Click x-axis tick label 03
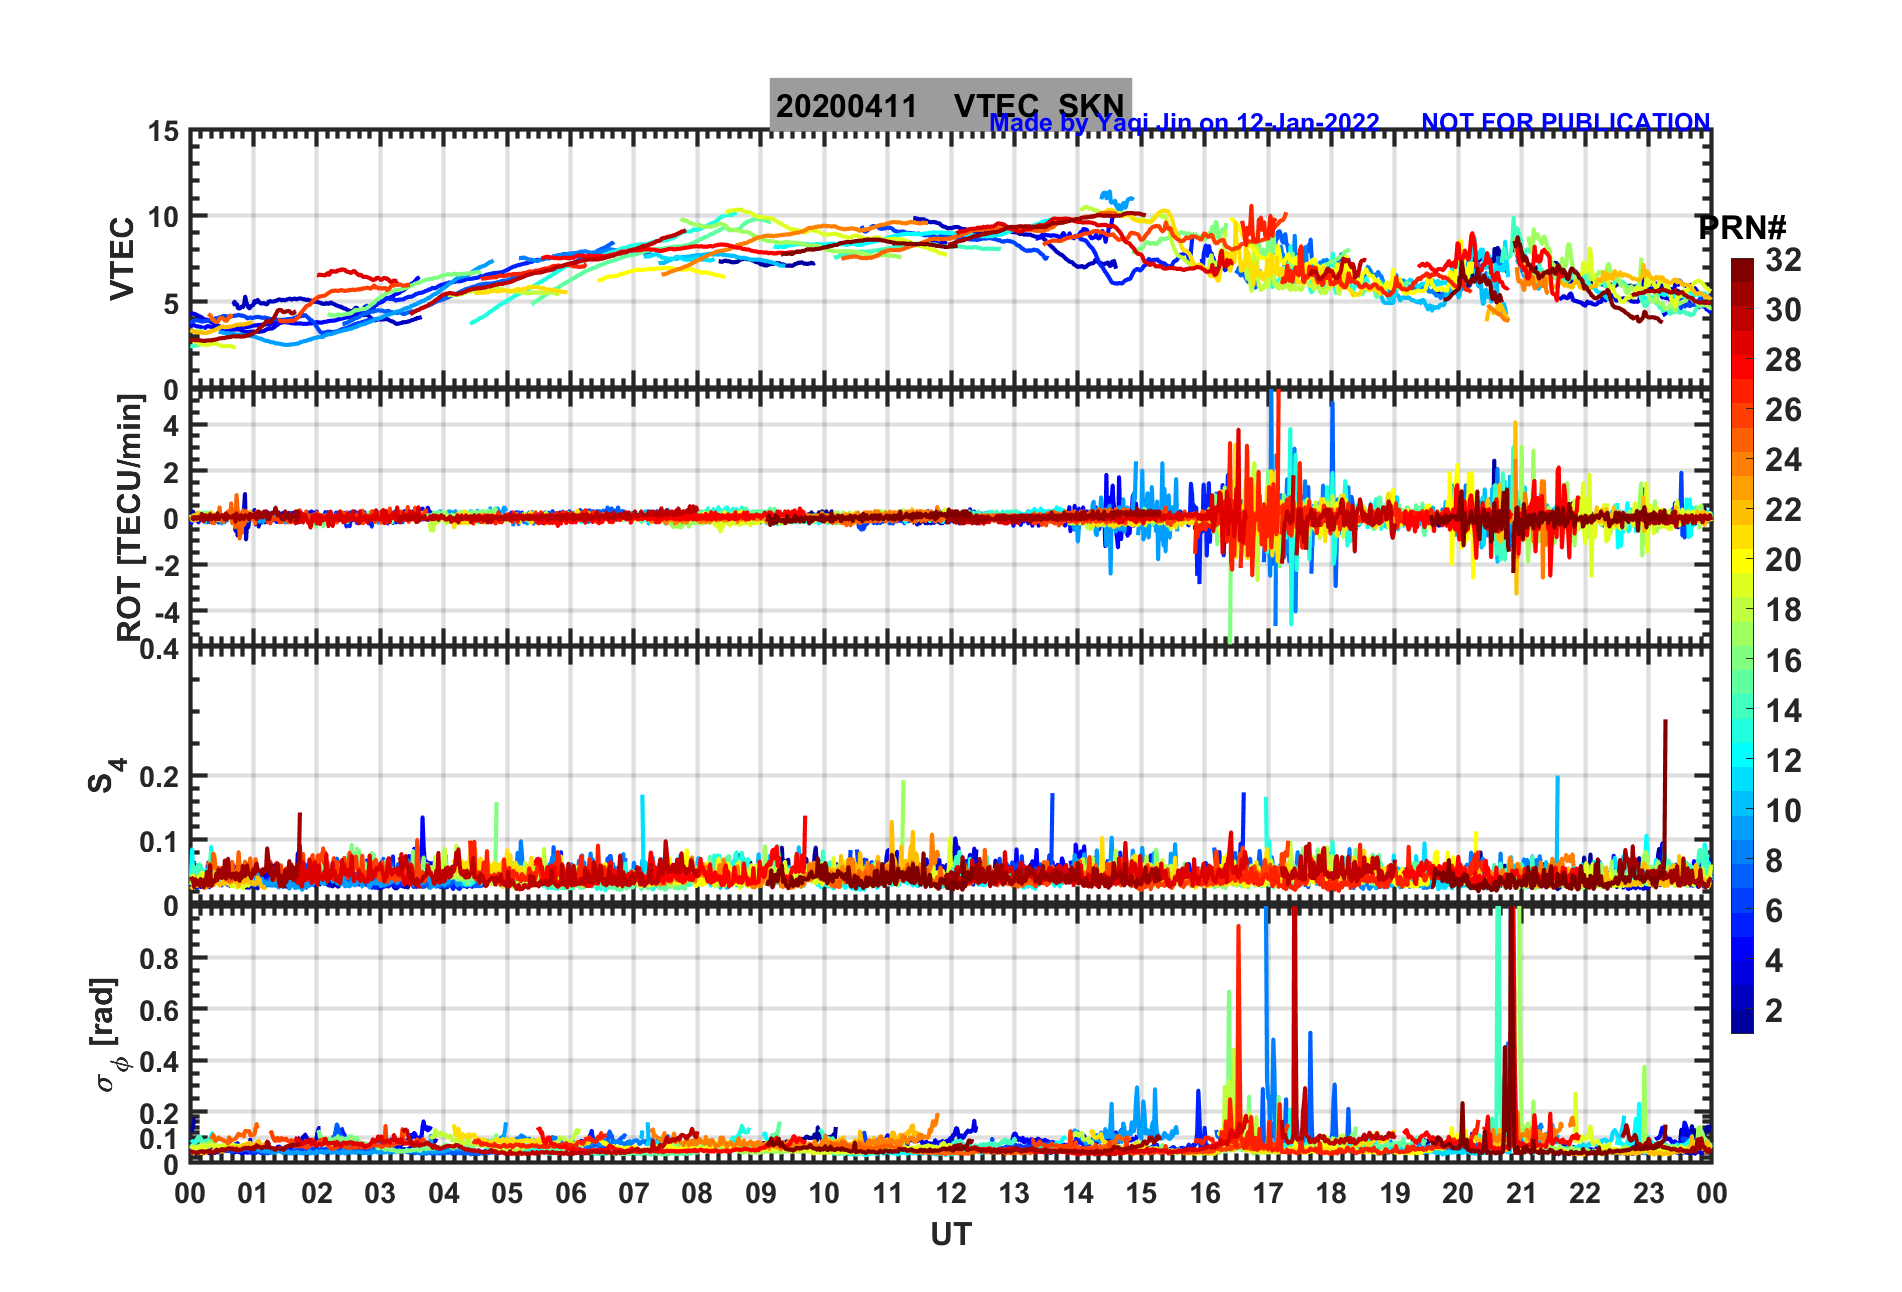Screen dimensions: 1902x1292 pos(380,1193)
